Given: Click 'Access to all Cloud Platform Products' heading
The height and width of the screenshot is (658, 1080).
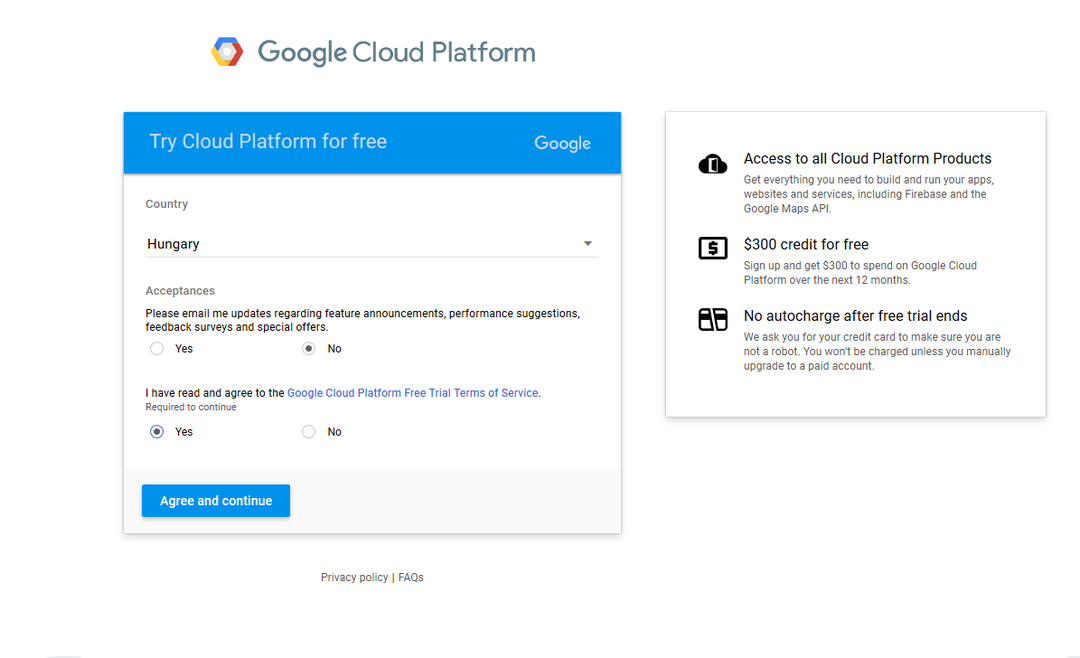Looking at the screenshot, I should point(867,158).
